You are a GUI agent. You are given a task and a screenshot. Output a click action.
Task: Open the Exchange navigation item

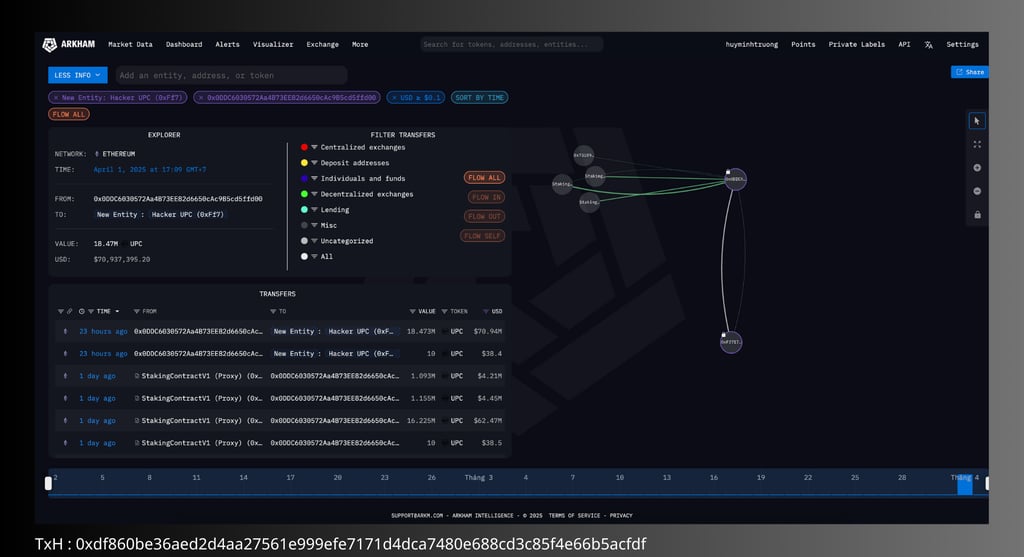(323, 44)
